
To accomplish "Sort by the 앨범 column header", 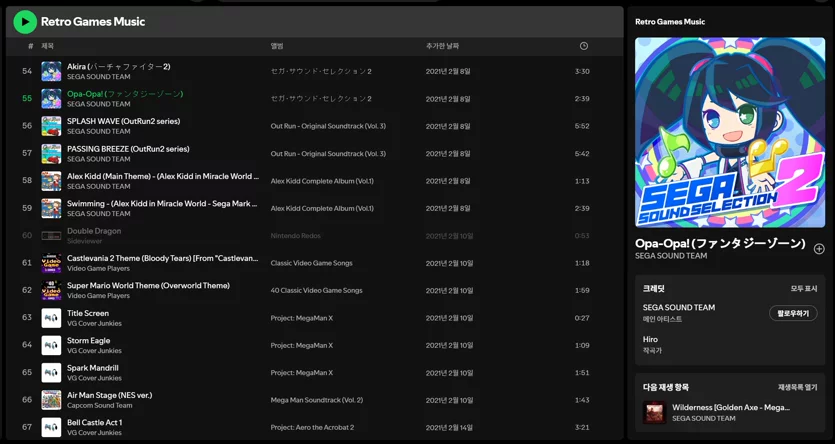I will 276,46.
